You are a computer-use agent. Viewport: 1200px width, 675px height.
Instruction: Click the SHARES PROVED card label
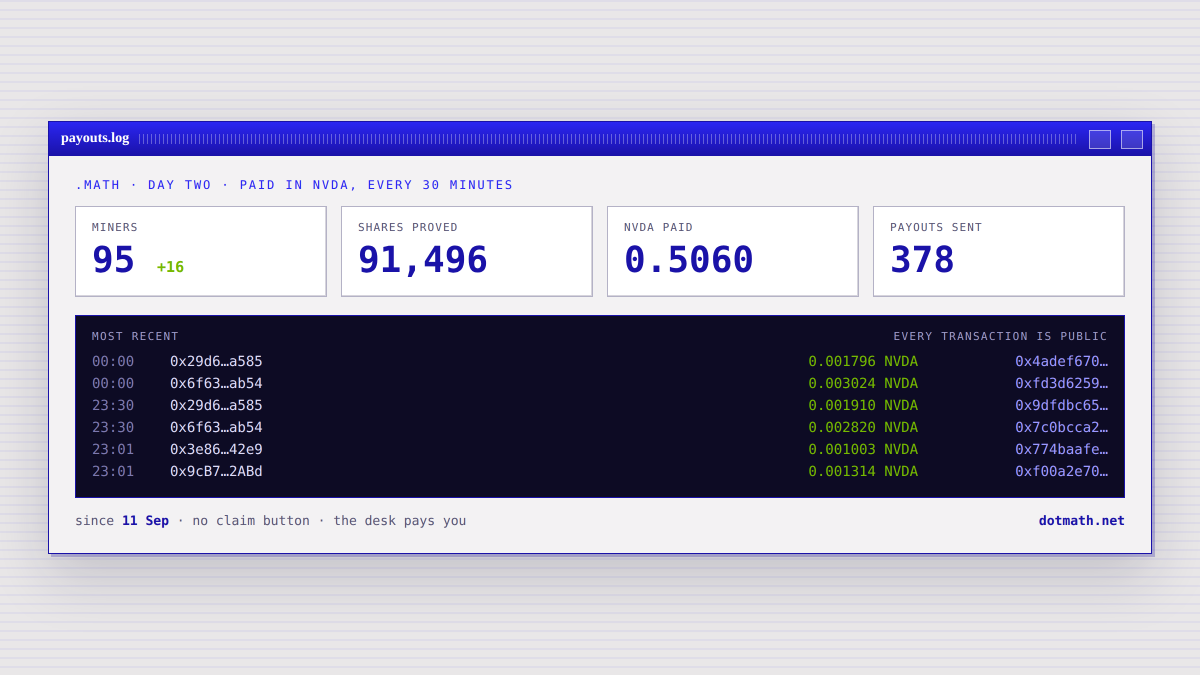tap(408, 227)
